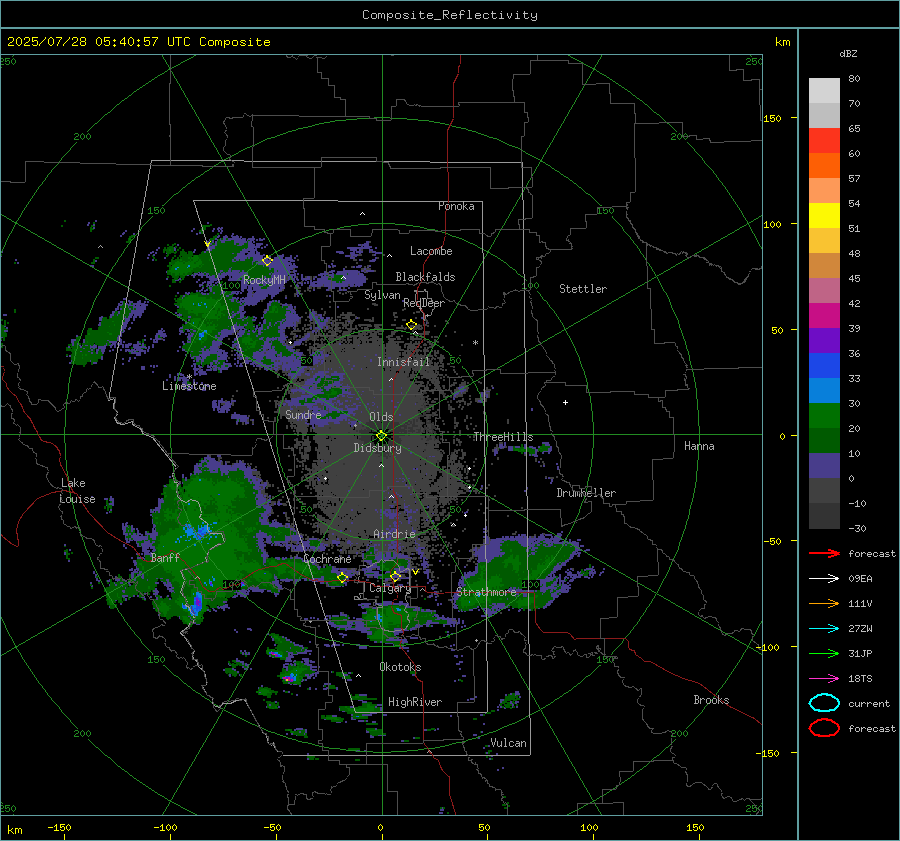
Task: Click the yellow diamond marker at radar center near Didsbury
Action: (x=381, y=436)
